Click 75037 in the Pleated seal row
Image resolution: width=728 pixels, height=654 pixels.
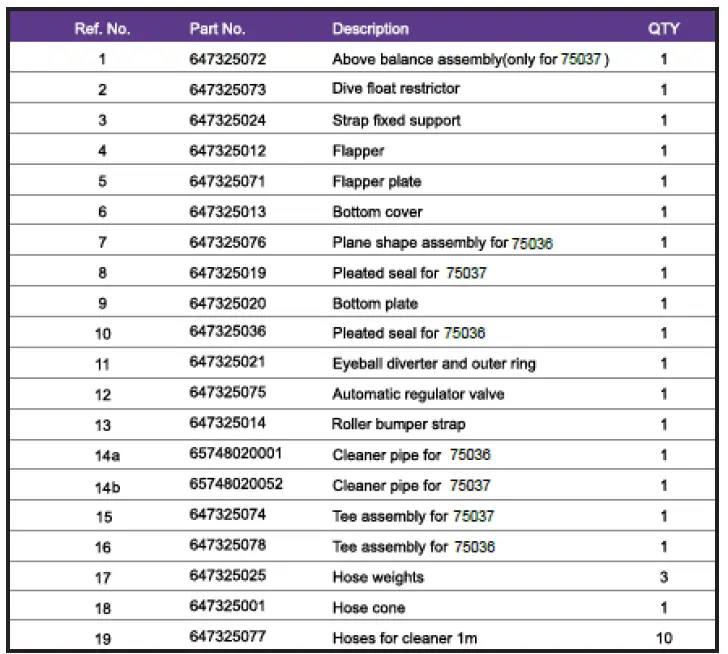(x=466, y=273)
